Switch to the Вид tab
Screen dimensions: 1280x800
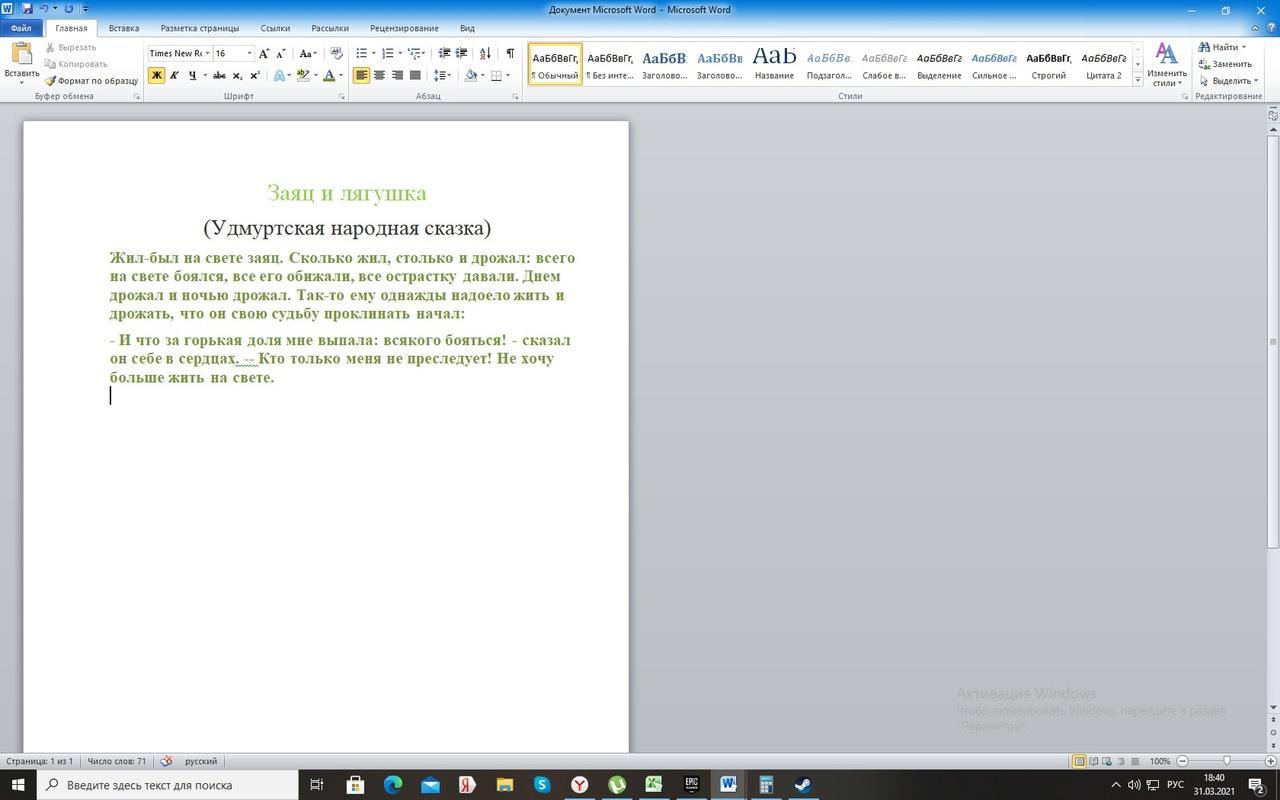click(x=467, y=29)
